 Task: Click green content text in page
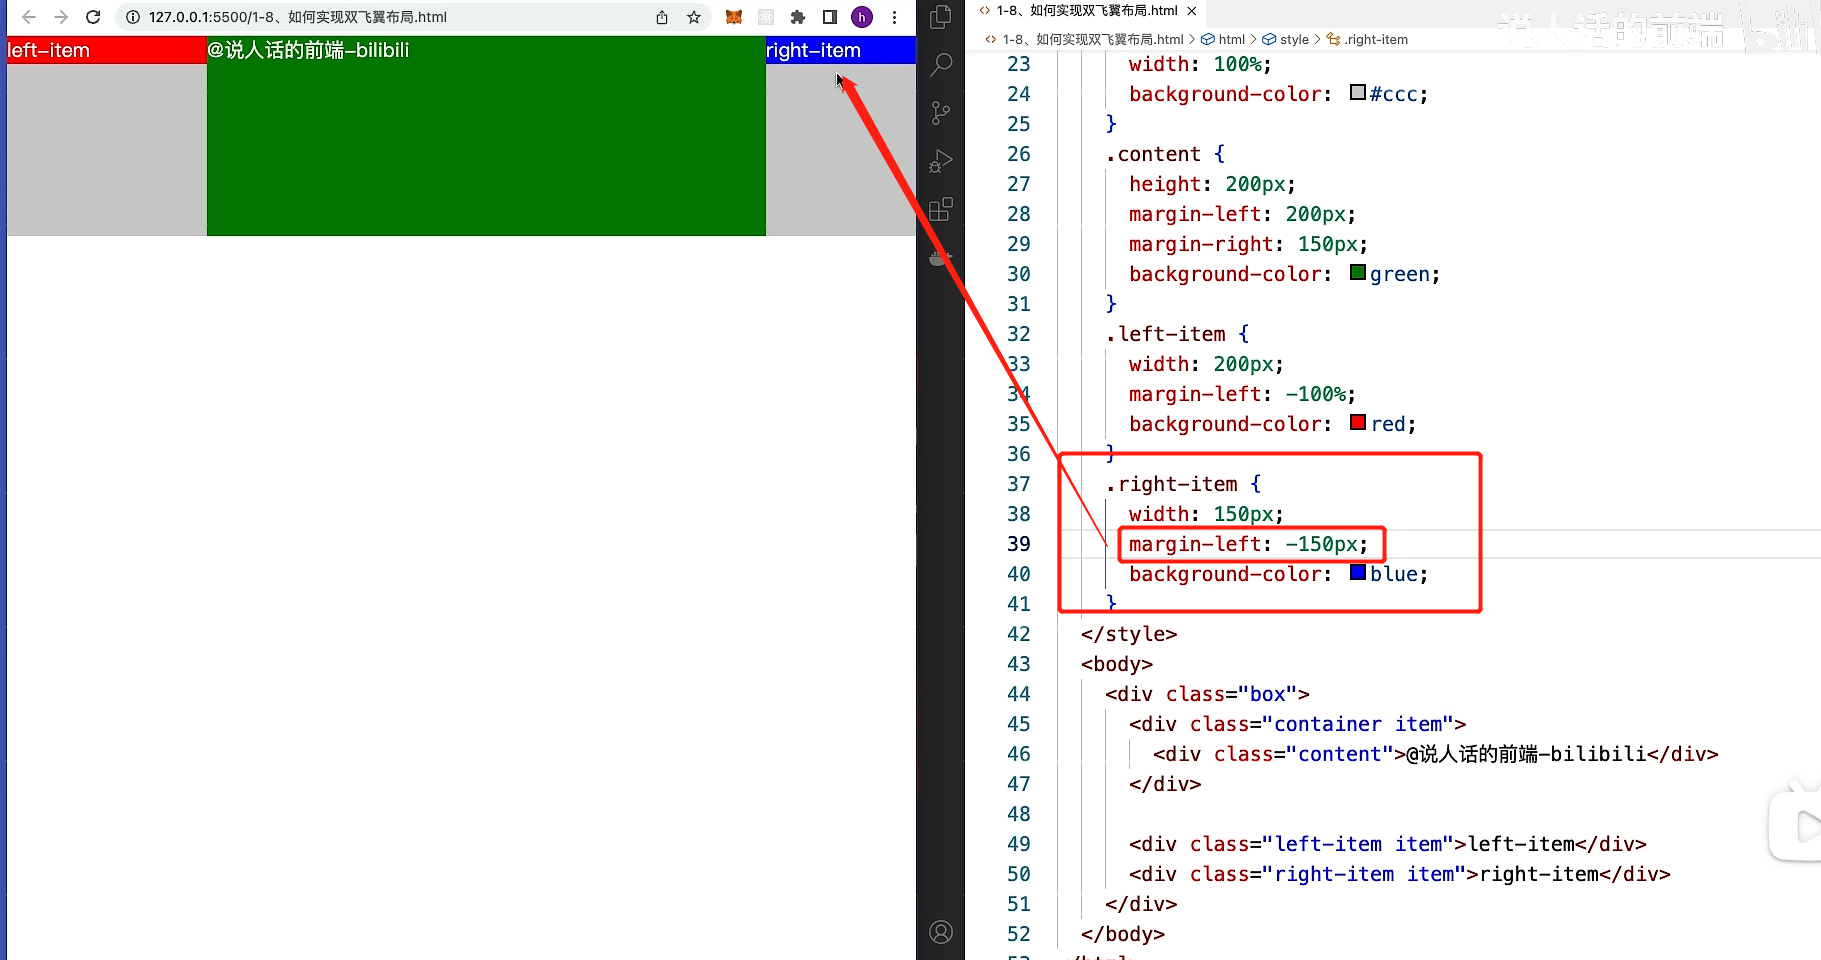(x=308, y=50)
